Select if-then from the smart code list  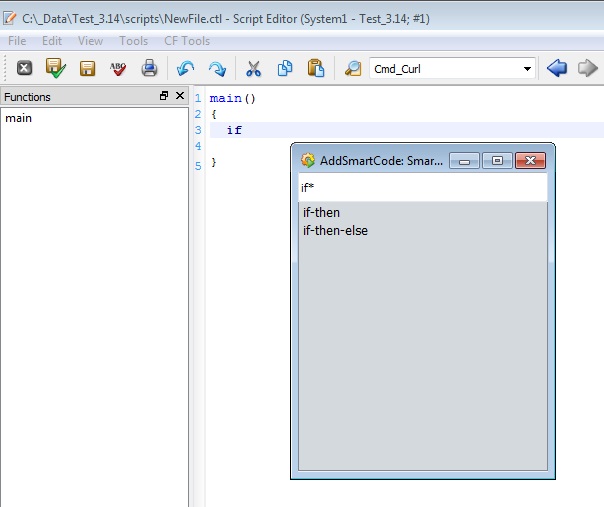(x=321, y=213)
